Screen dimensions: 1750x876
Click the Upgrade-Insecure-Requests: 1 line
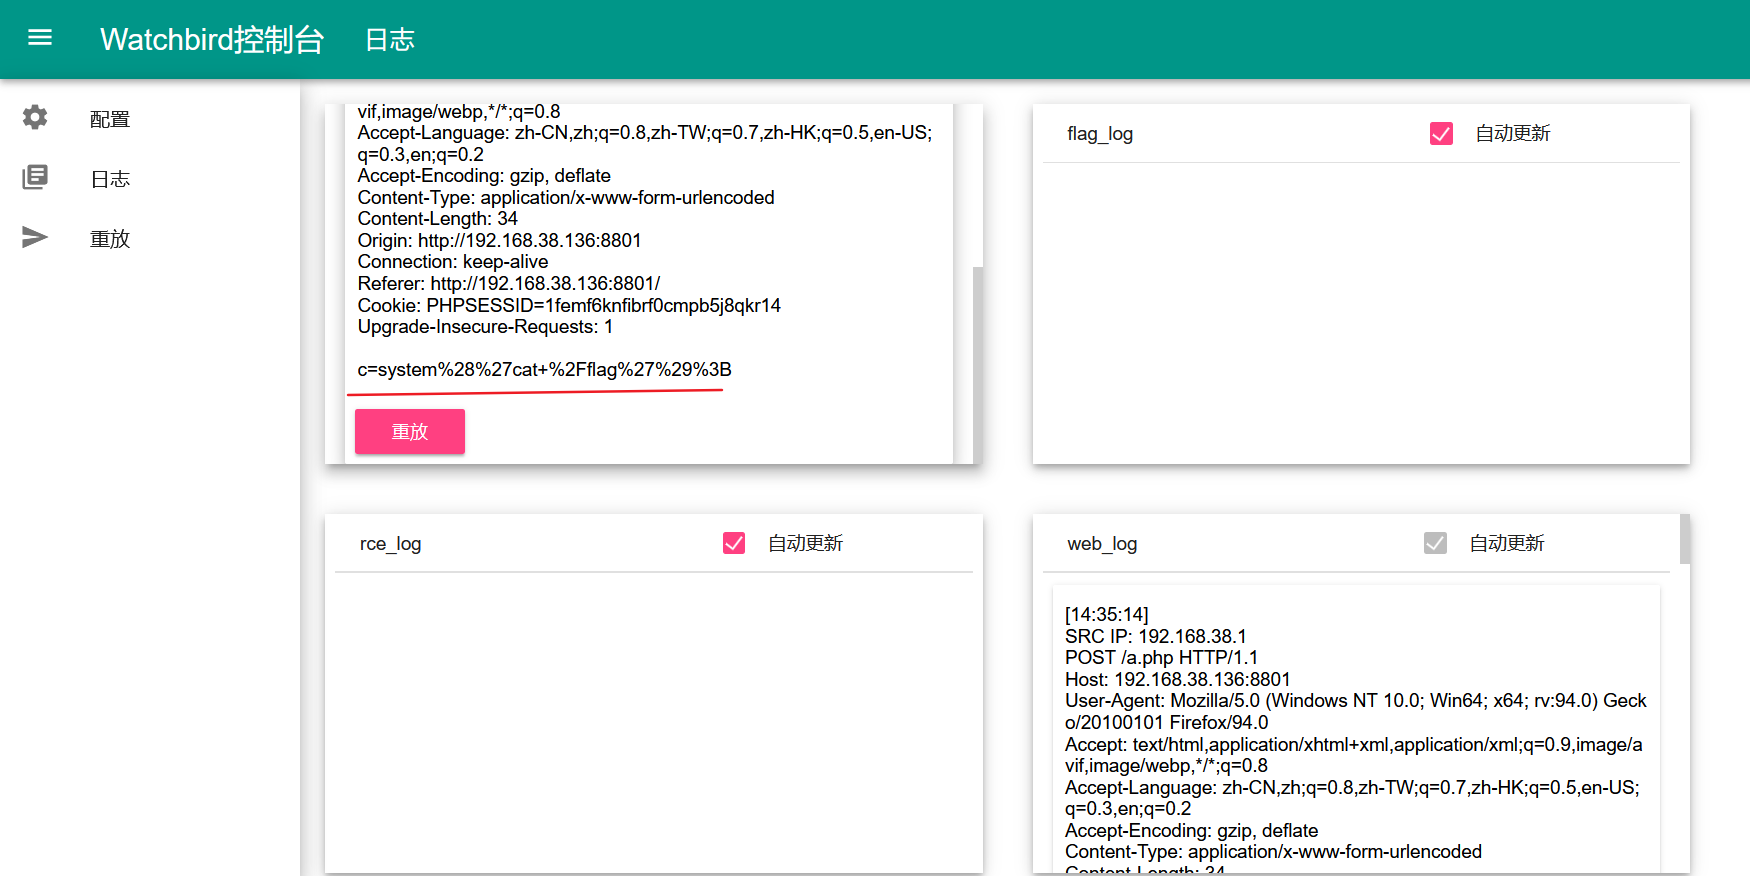coord(485,327)
